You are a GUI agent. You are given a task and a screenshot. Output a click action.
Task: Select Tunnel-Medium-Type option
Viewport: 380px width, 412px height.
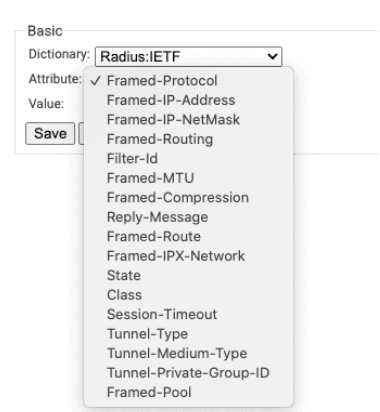(189, 353)
